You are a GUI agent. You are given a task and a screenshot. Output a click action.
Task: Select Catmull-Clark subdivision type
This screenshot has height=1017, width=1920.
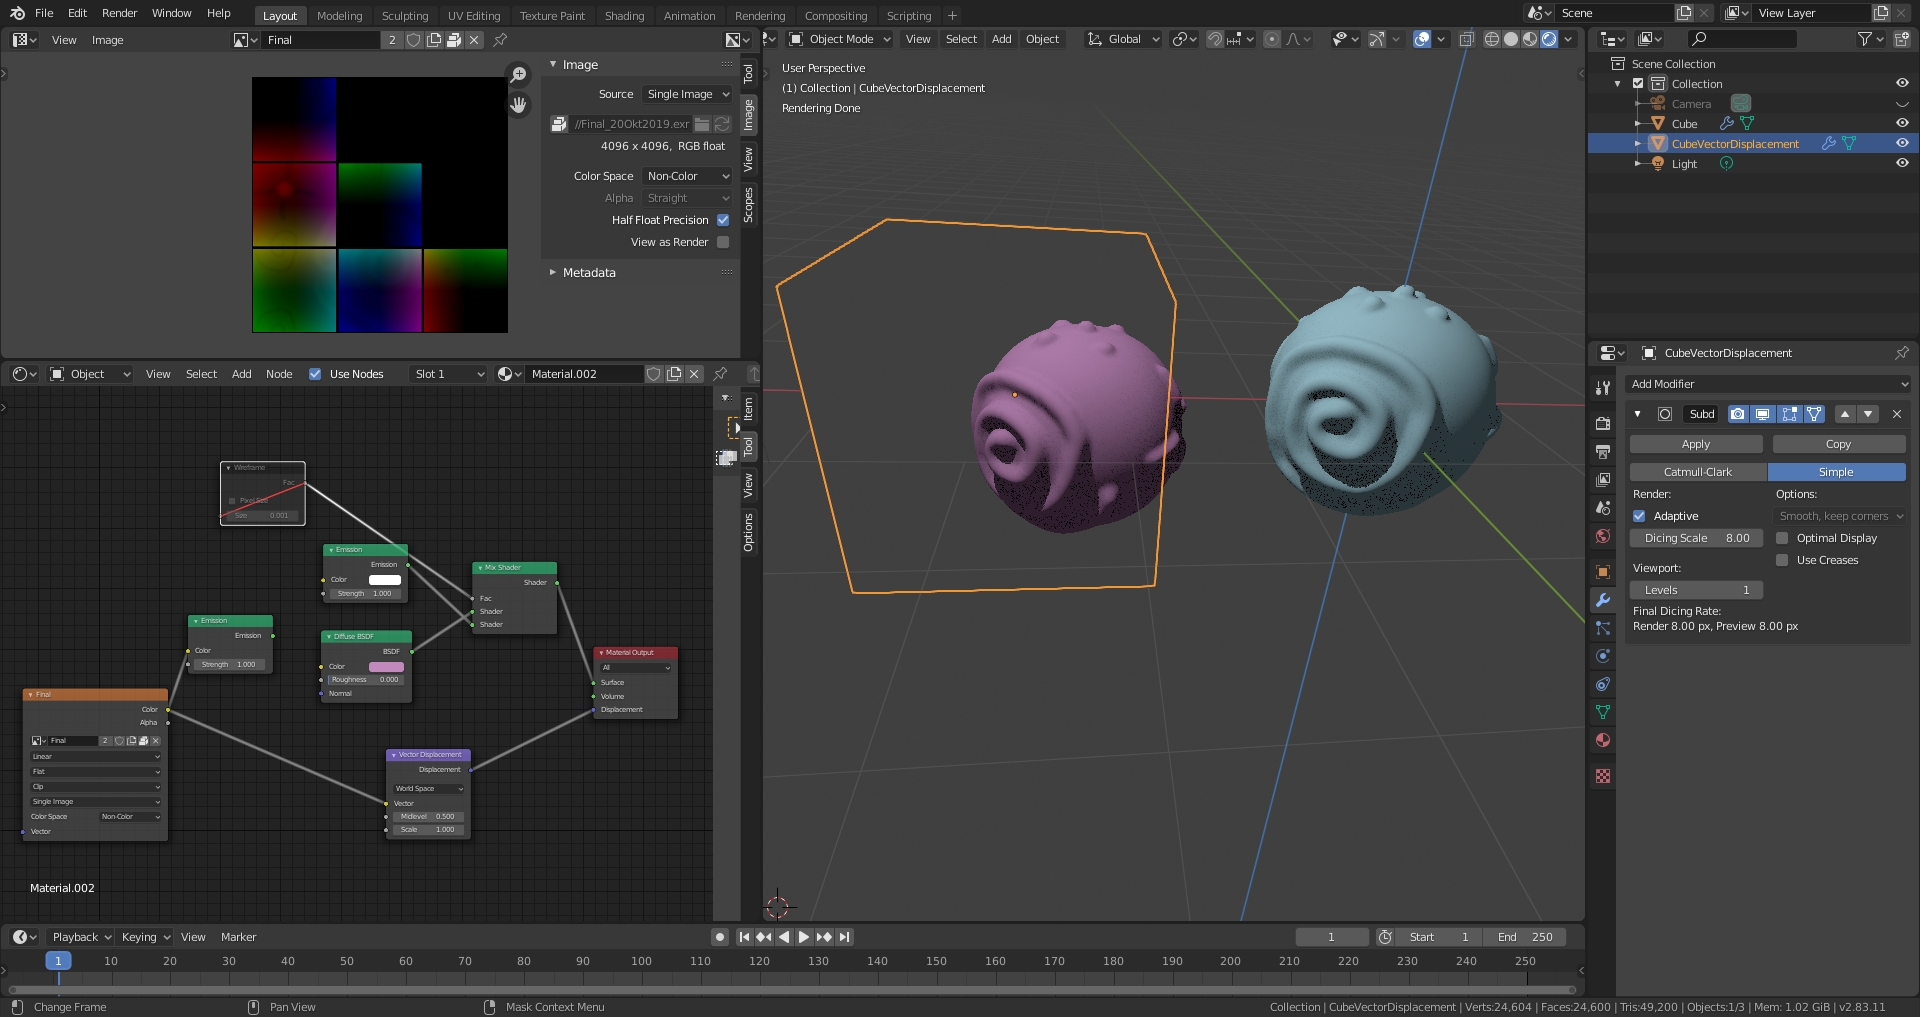(x=1698, y=472)
